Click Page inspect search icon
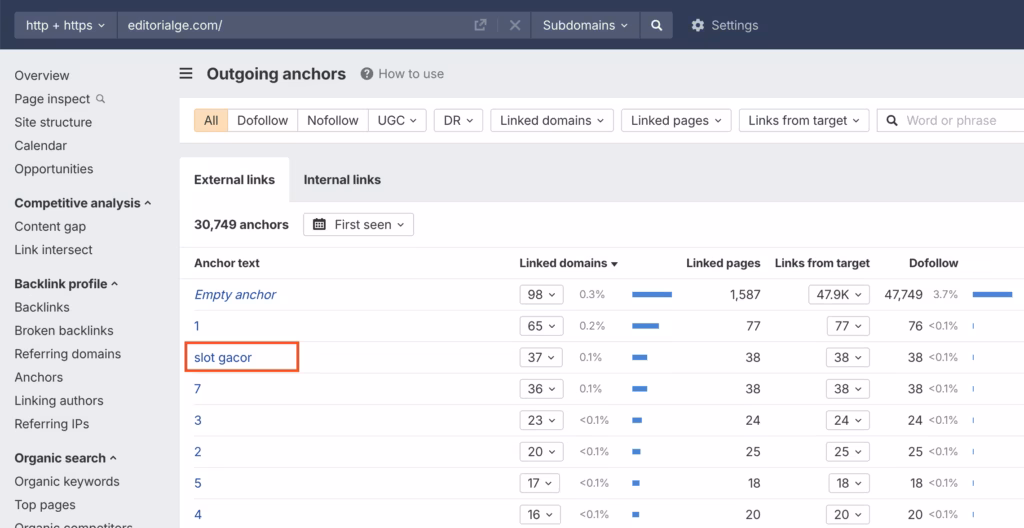Screen dimensions: 1024x528 click(x=100, y=99)
